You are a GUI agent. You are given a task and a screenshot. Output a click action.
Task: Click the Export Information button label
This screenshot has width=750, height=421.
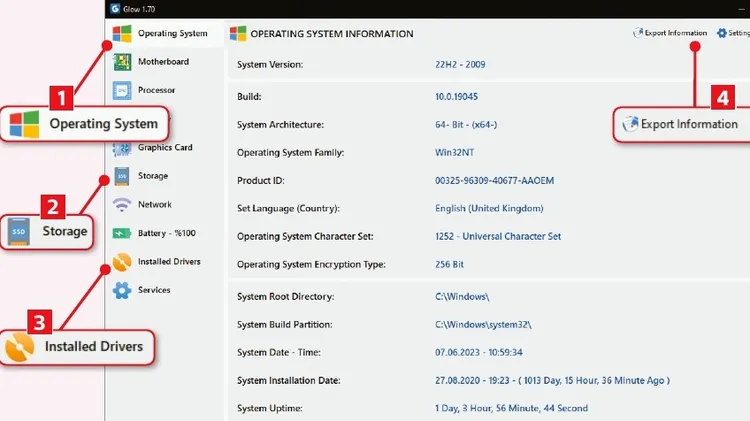click(675, 33)
